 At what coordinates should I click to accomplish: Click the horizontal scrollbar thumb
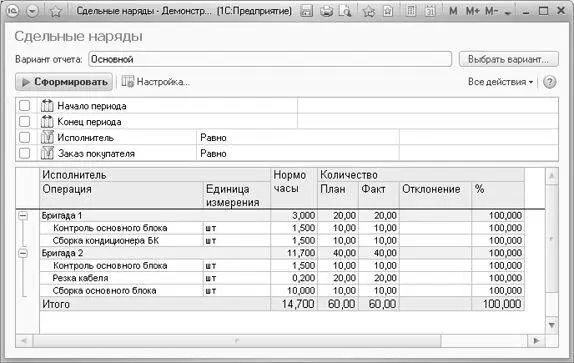pyautogui.click(x=237, y=341)
